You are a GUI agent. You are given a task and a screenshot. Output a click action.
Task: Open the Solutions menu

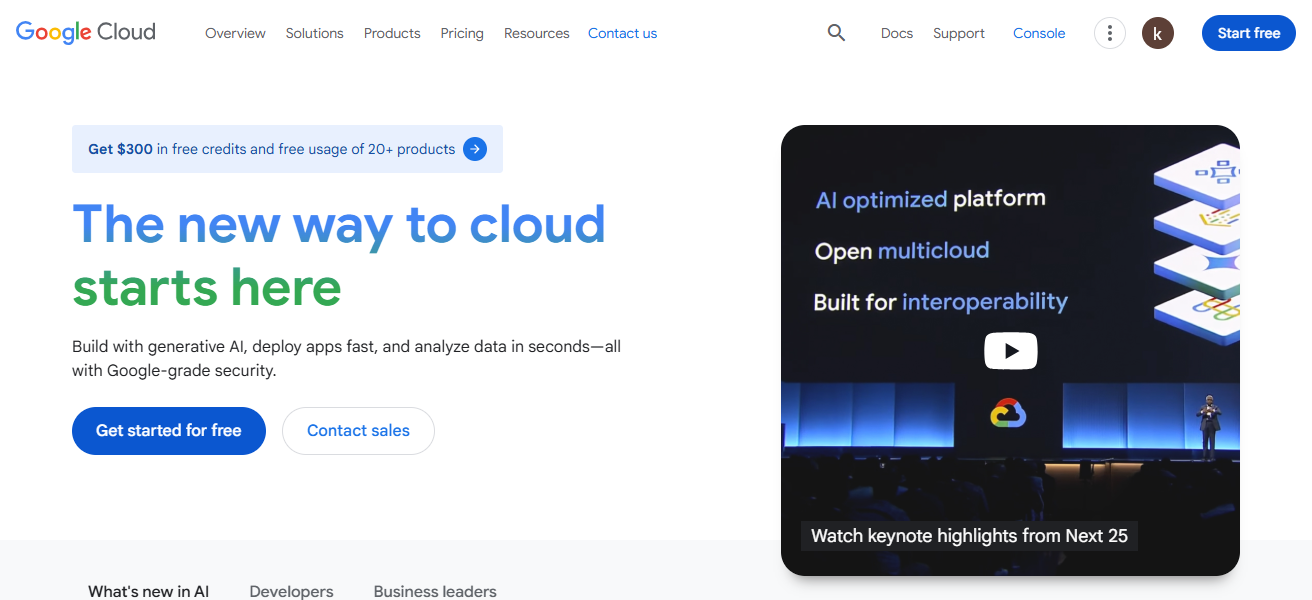[x=314, y=32]
